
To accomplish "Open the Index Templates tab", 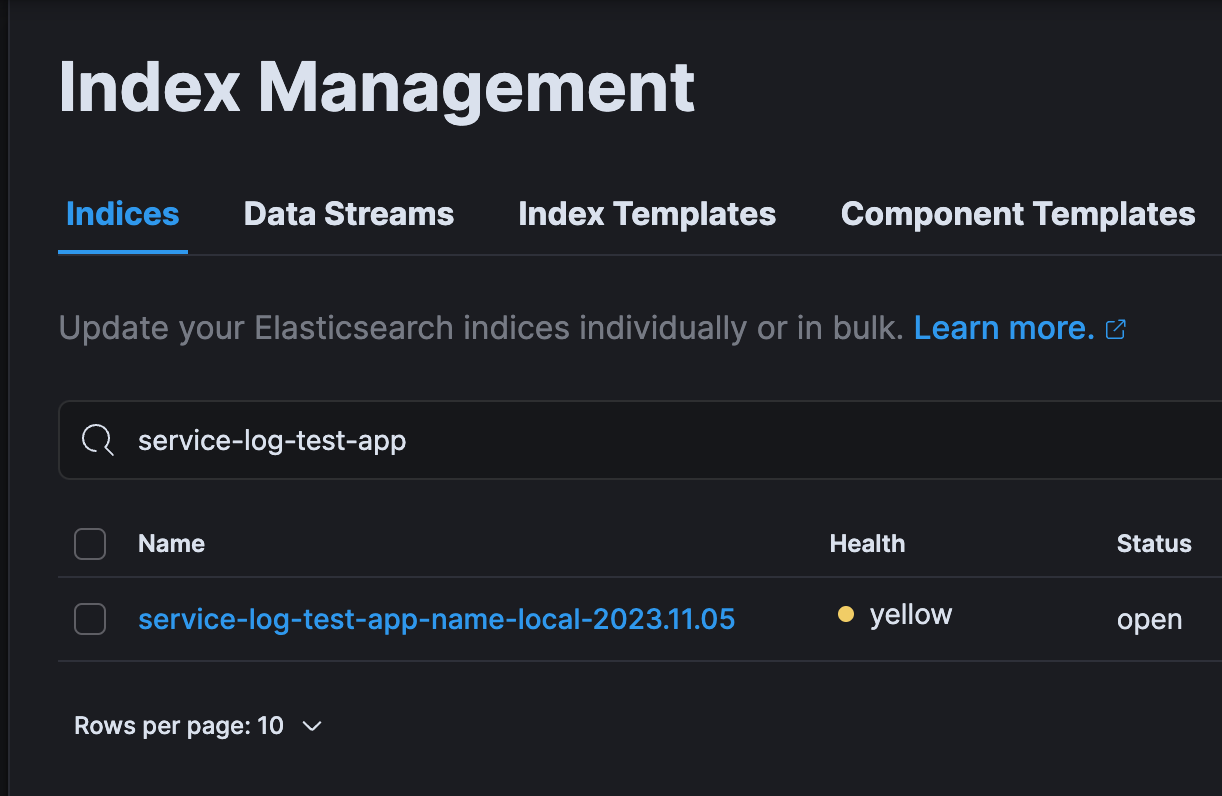I will (x=647, y=214).
